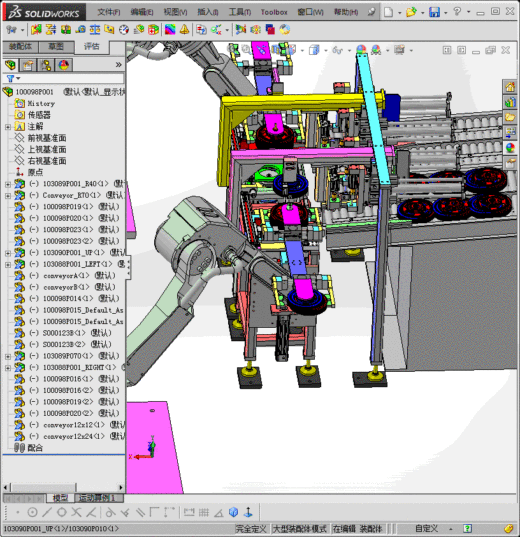
Task: Click the Measure tool icon in toolbar
Action: click(x=81, y=30)
